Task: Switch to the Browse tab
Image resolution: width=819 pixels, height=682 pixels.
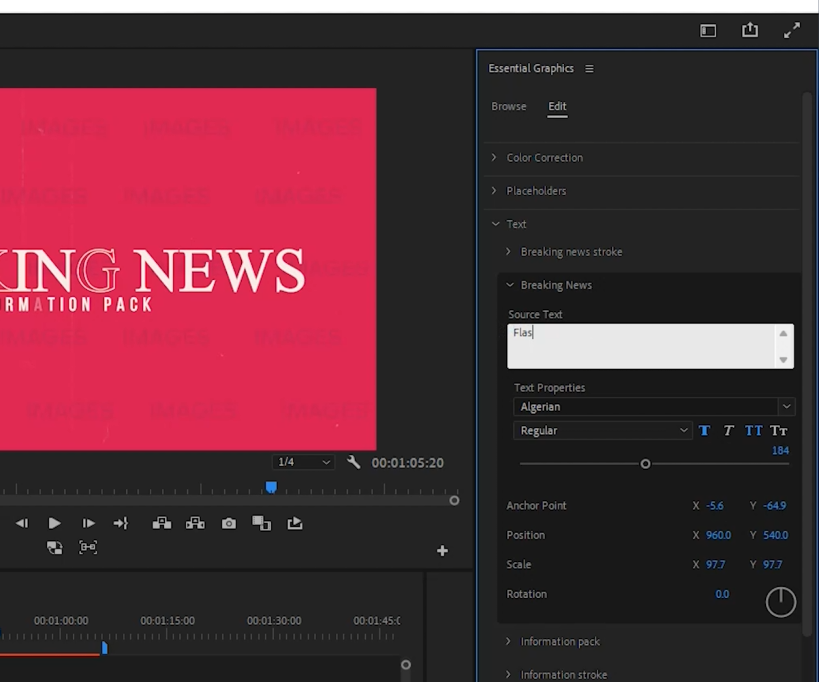Action: click(x=508, y=106)
